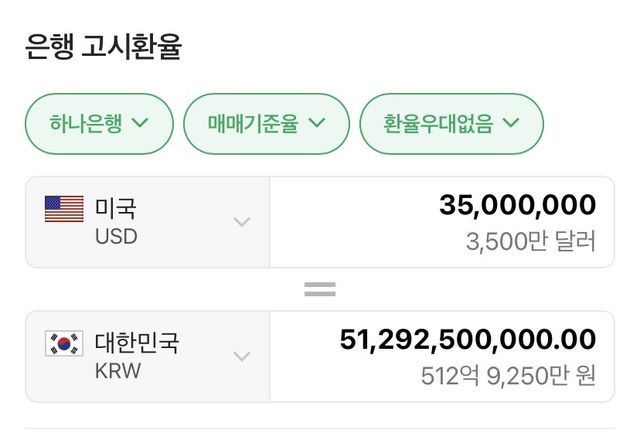Open the 하나은행 bank selector pill
The image size is (640, 441).
point(98,124)
